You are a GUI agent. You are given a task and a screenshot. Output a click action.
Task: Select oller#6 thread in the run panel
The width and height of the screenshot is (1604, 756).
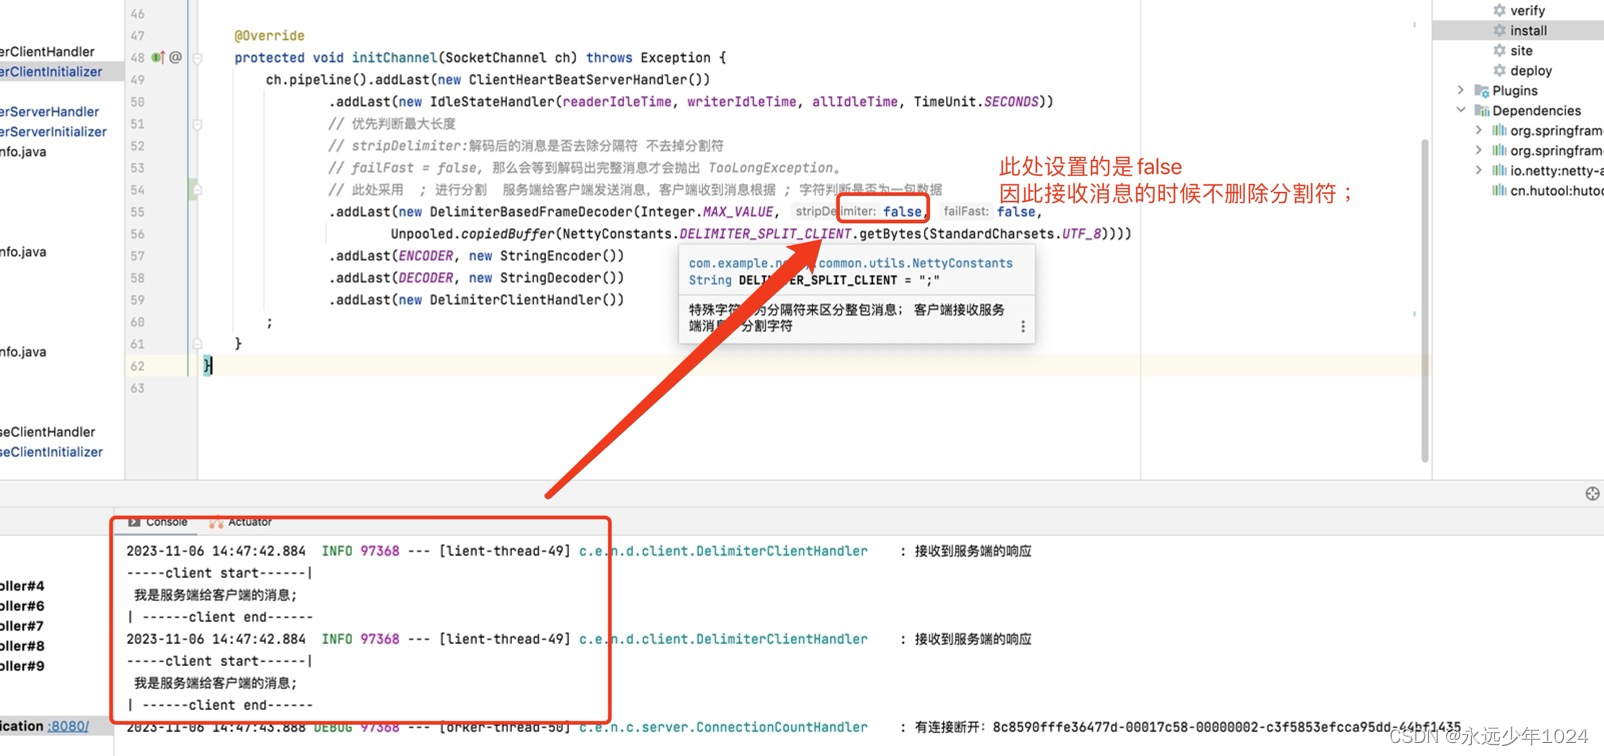[22, 606]
